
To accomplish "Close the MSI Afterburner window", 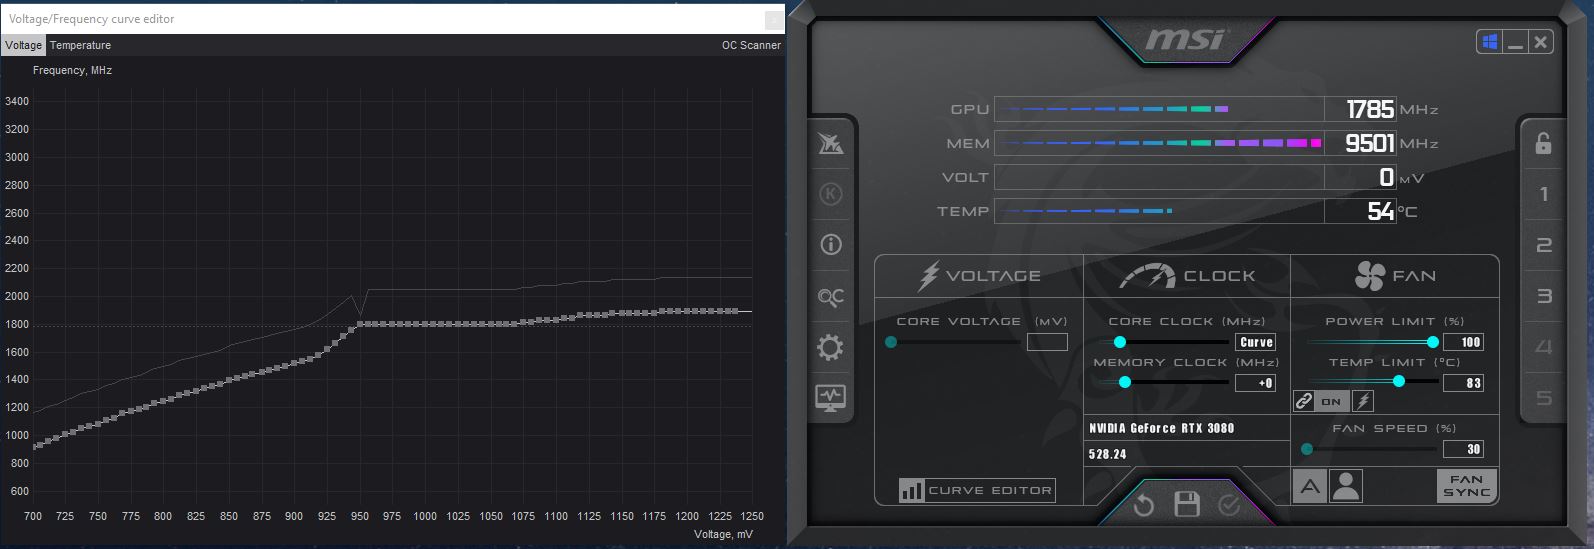I will tap(1541, 42).
